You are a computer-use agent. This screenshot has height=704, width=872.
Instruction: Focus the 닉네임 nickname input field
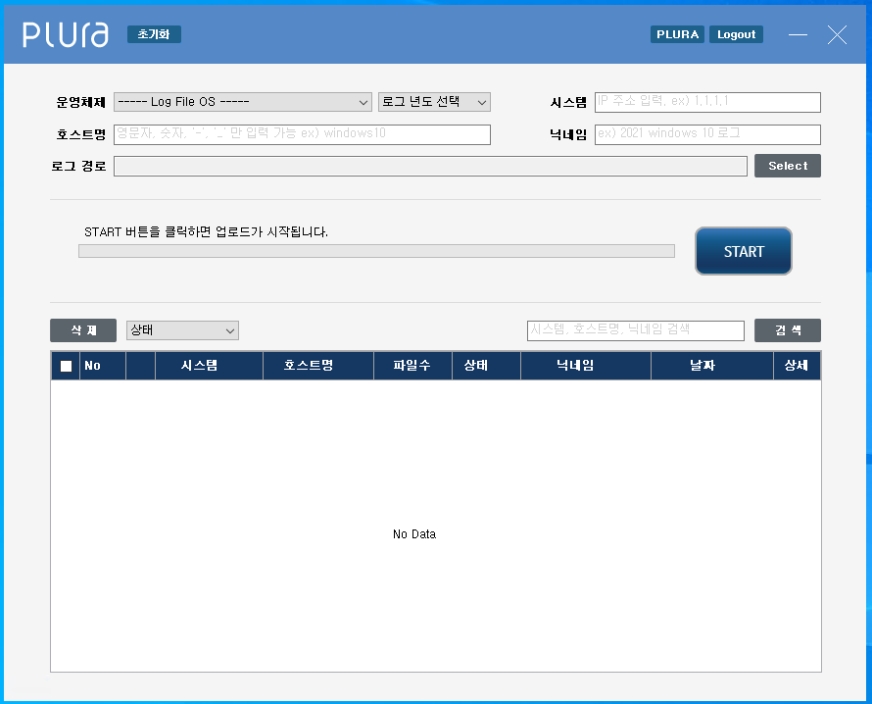707,134
